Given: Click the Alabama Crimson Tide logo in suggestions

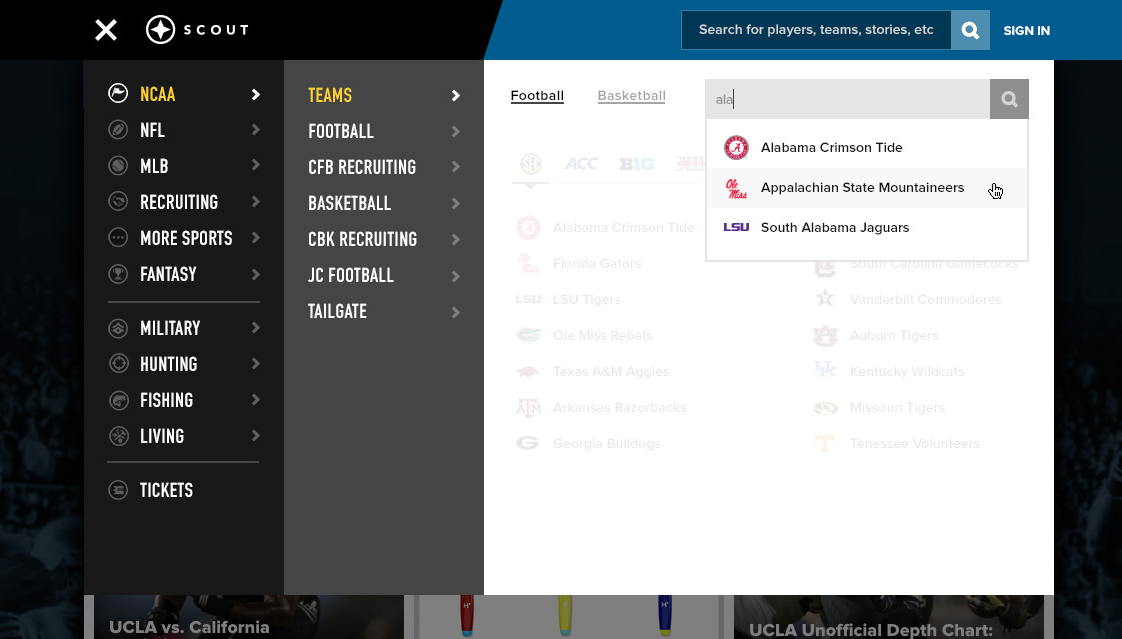Looking at the screenshot, I should (736, 147).
